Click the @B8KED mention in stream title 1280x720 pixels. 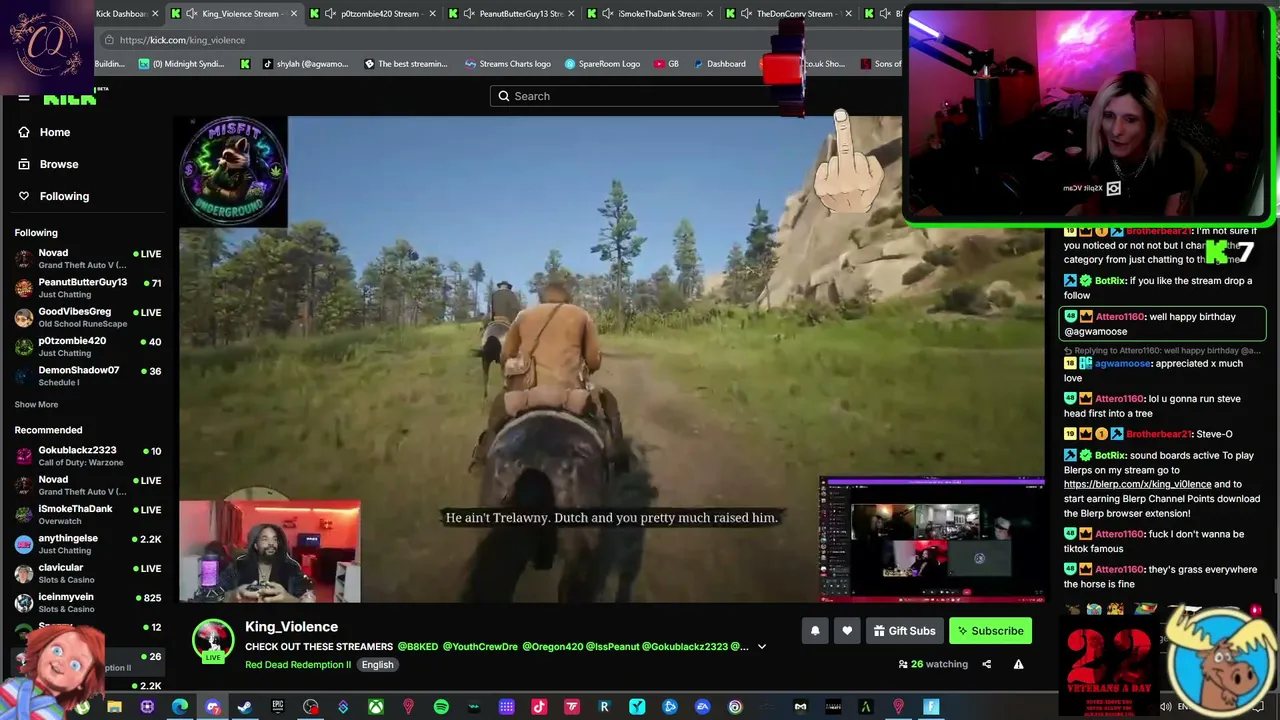[x=418, y=647]
